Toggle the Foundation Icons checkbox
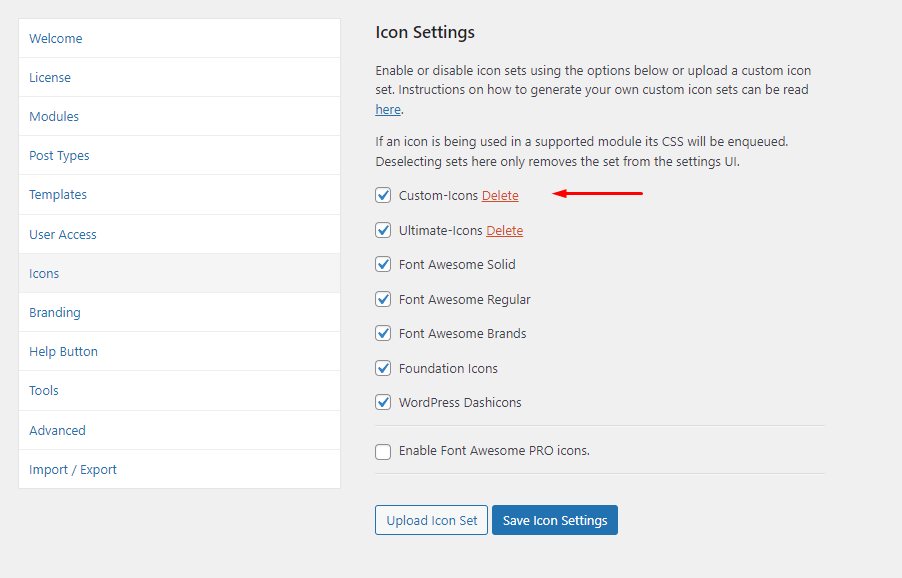 coord(383,368)
